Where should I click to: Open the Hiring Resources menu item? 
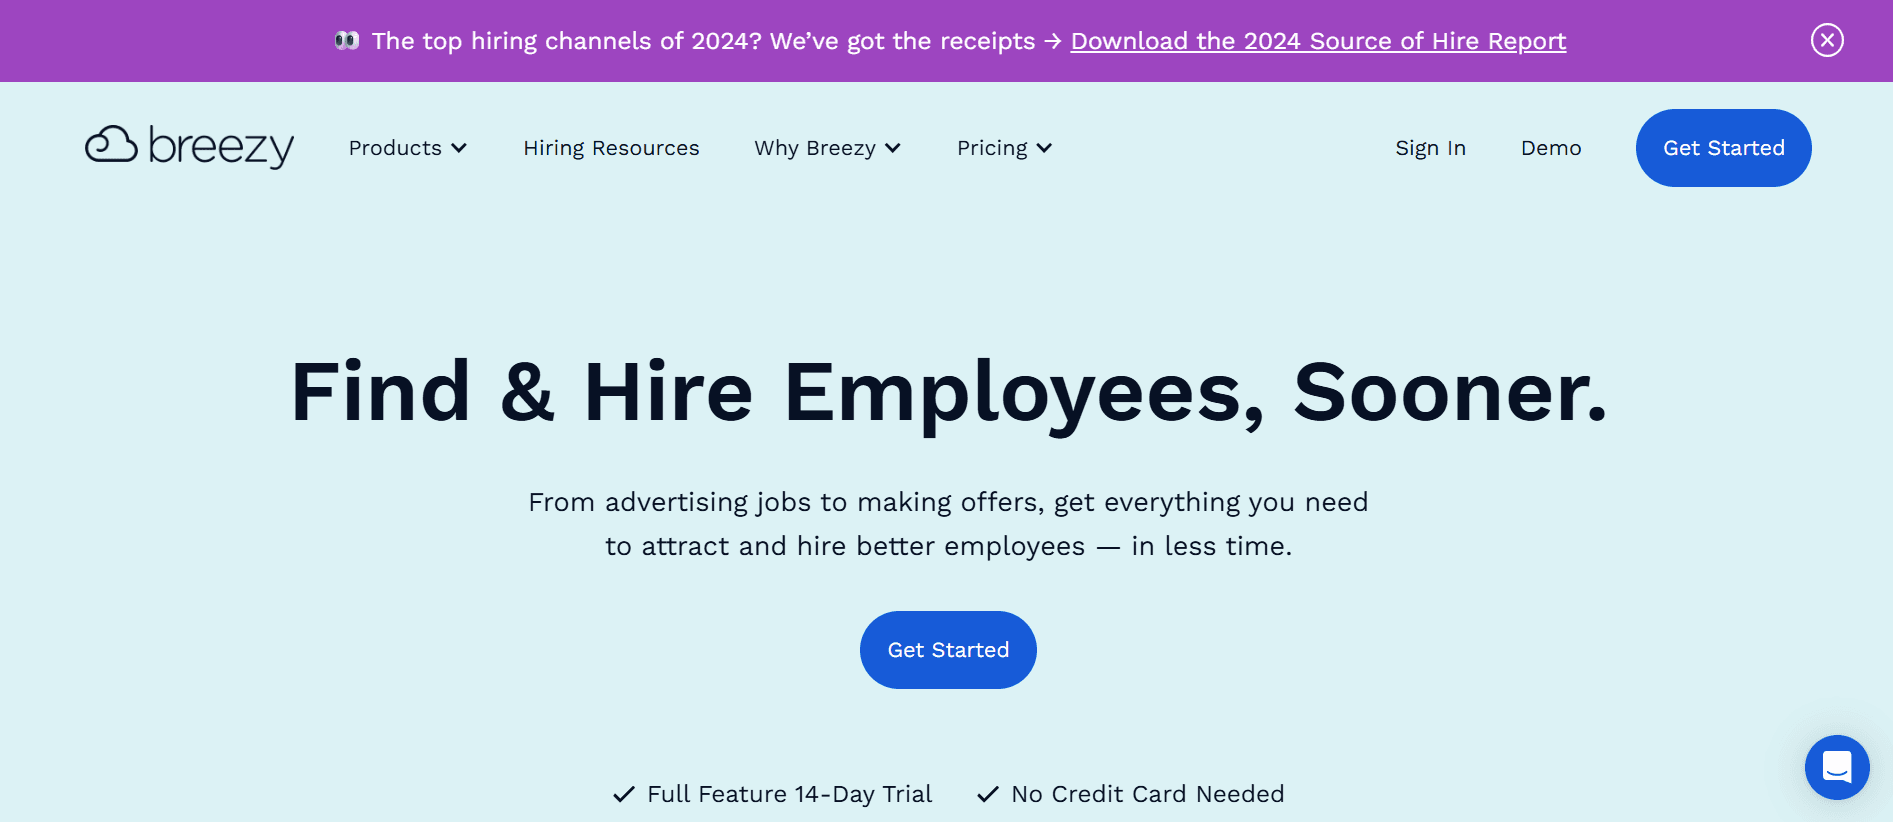(611, 148)
